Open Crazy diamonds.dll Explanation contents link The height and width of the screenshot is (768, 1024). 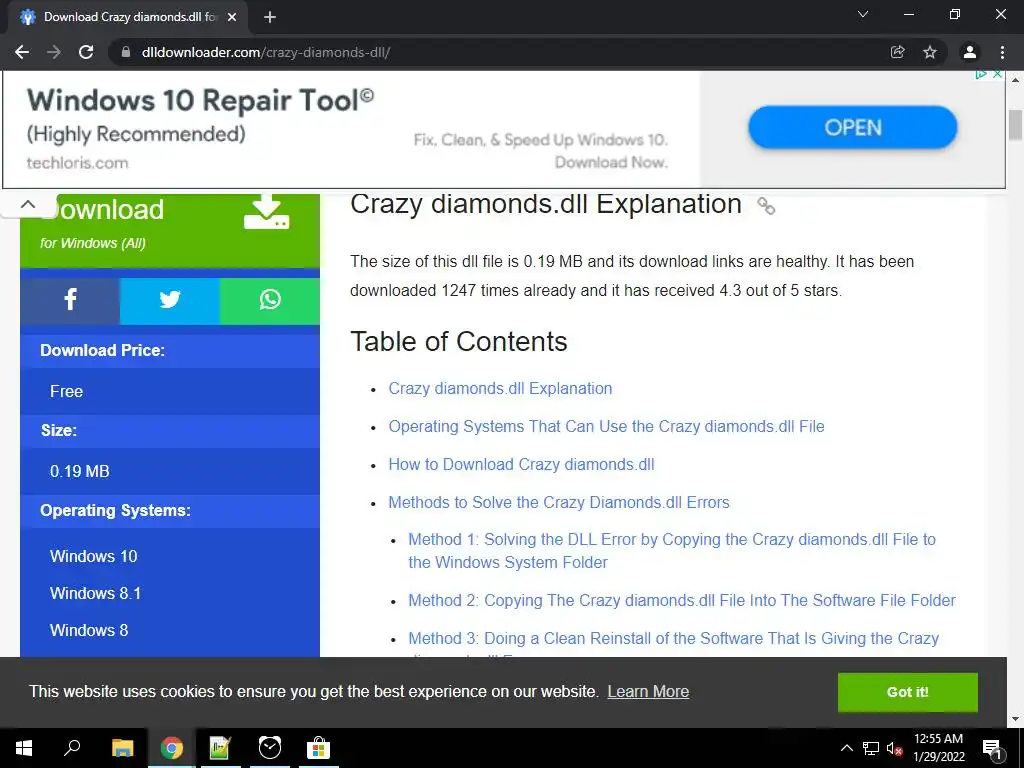click(x=500, y=389)
